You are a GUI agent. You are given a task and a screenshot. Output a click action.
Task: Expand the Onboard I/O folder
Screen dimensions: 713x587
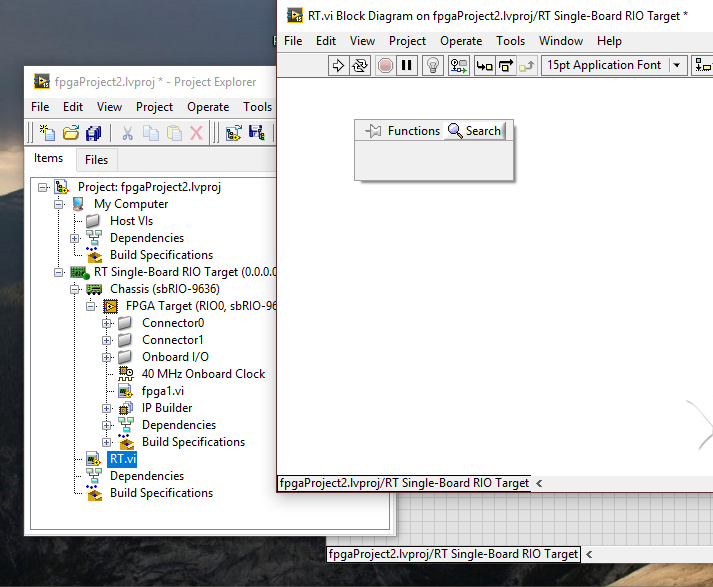click(x=106, y=357)
